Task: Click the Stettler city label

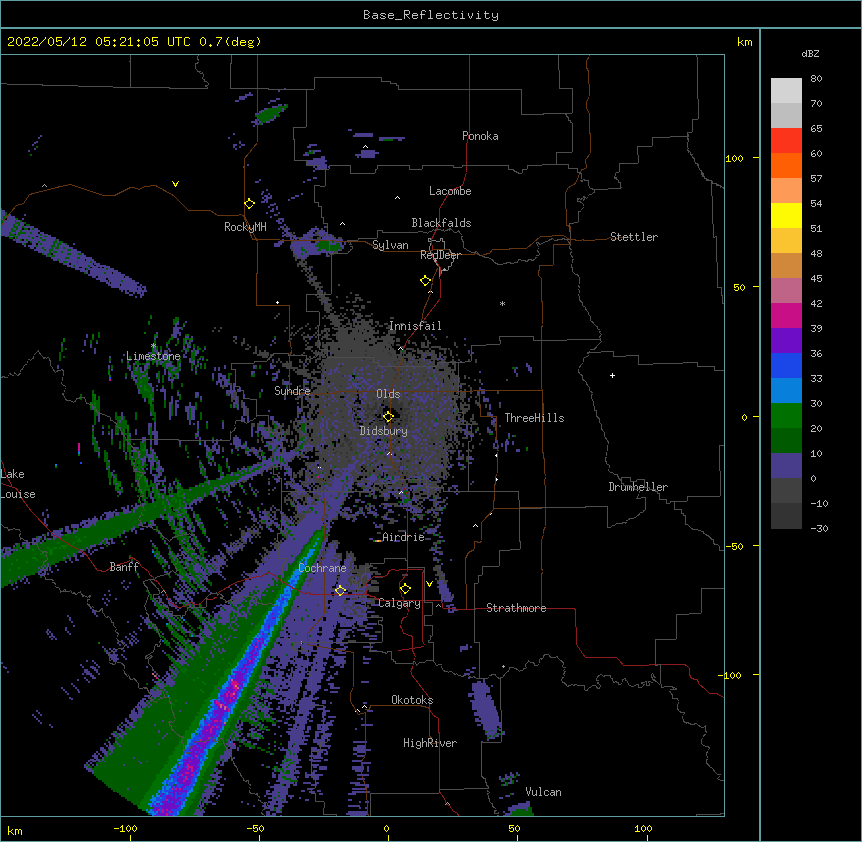Action: pyautogui.click(x=634, y=237)
